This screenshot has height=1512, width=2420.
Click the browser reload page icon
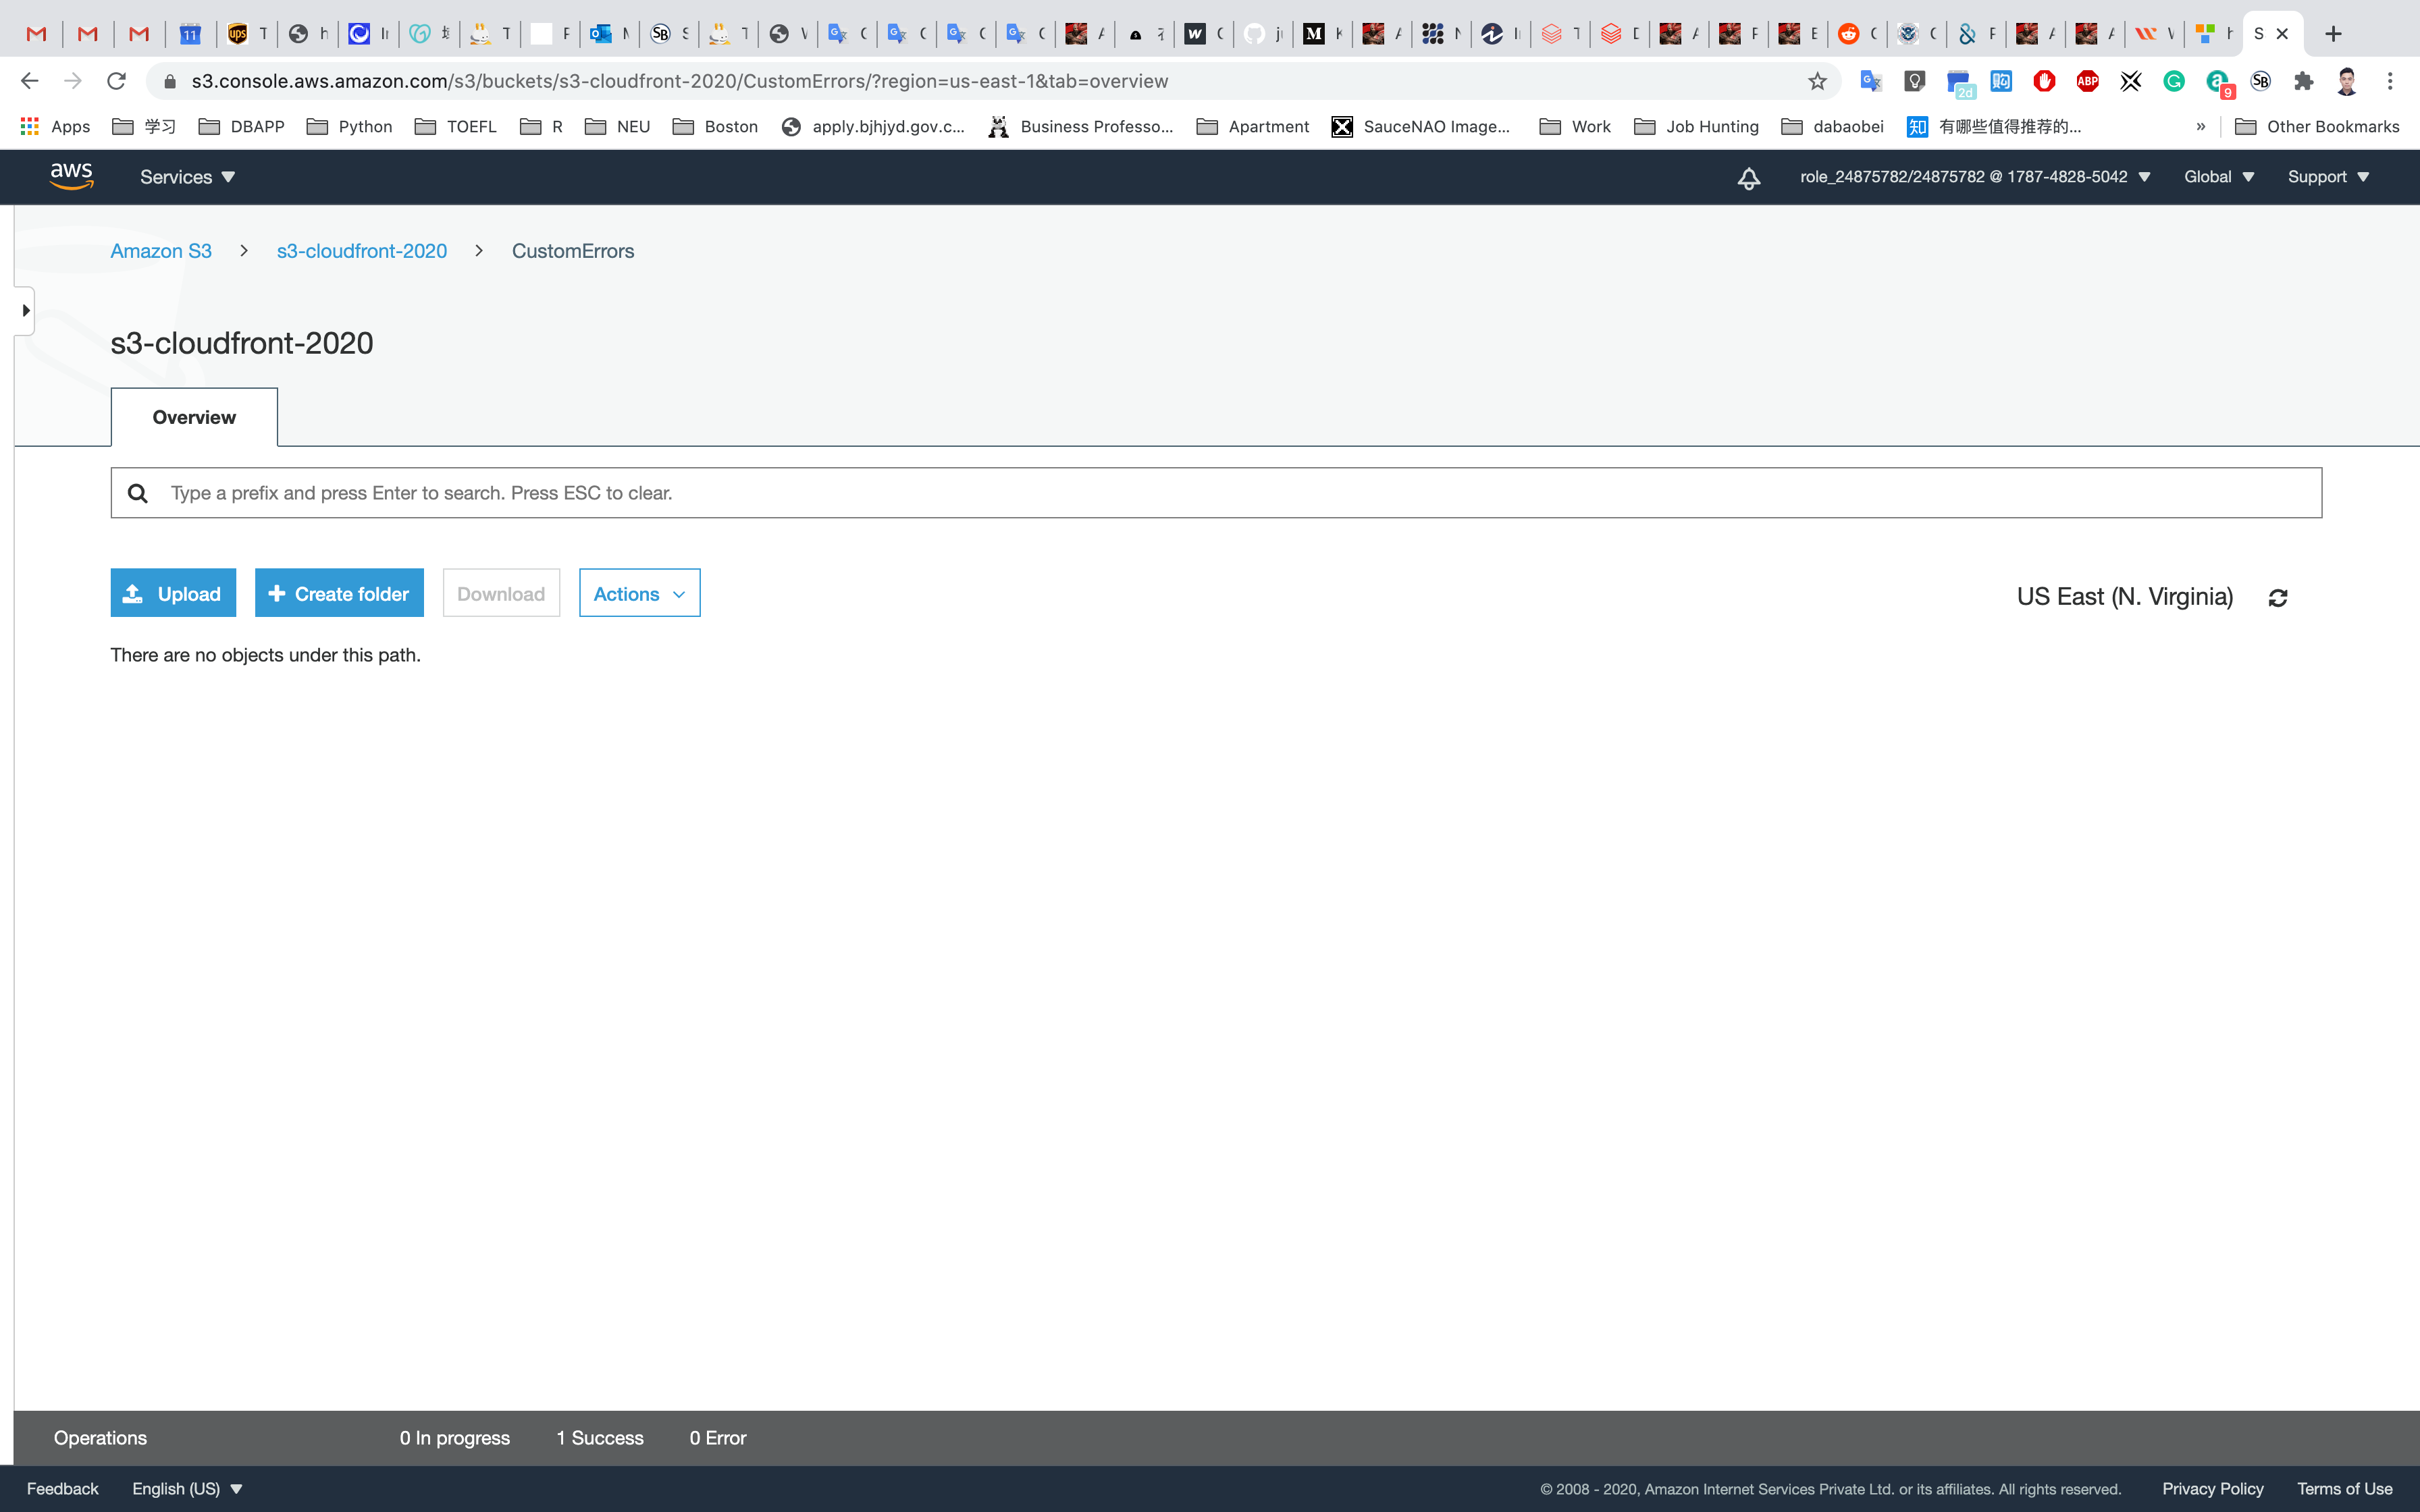click(117, 81)
